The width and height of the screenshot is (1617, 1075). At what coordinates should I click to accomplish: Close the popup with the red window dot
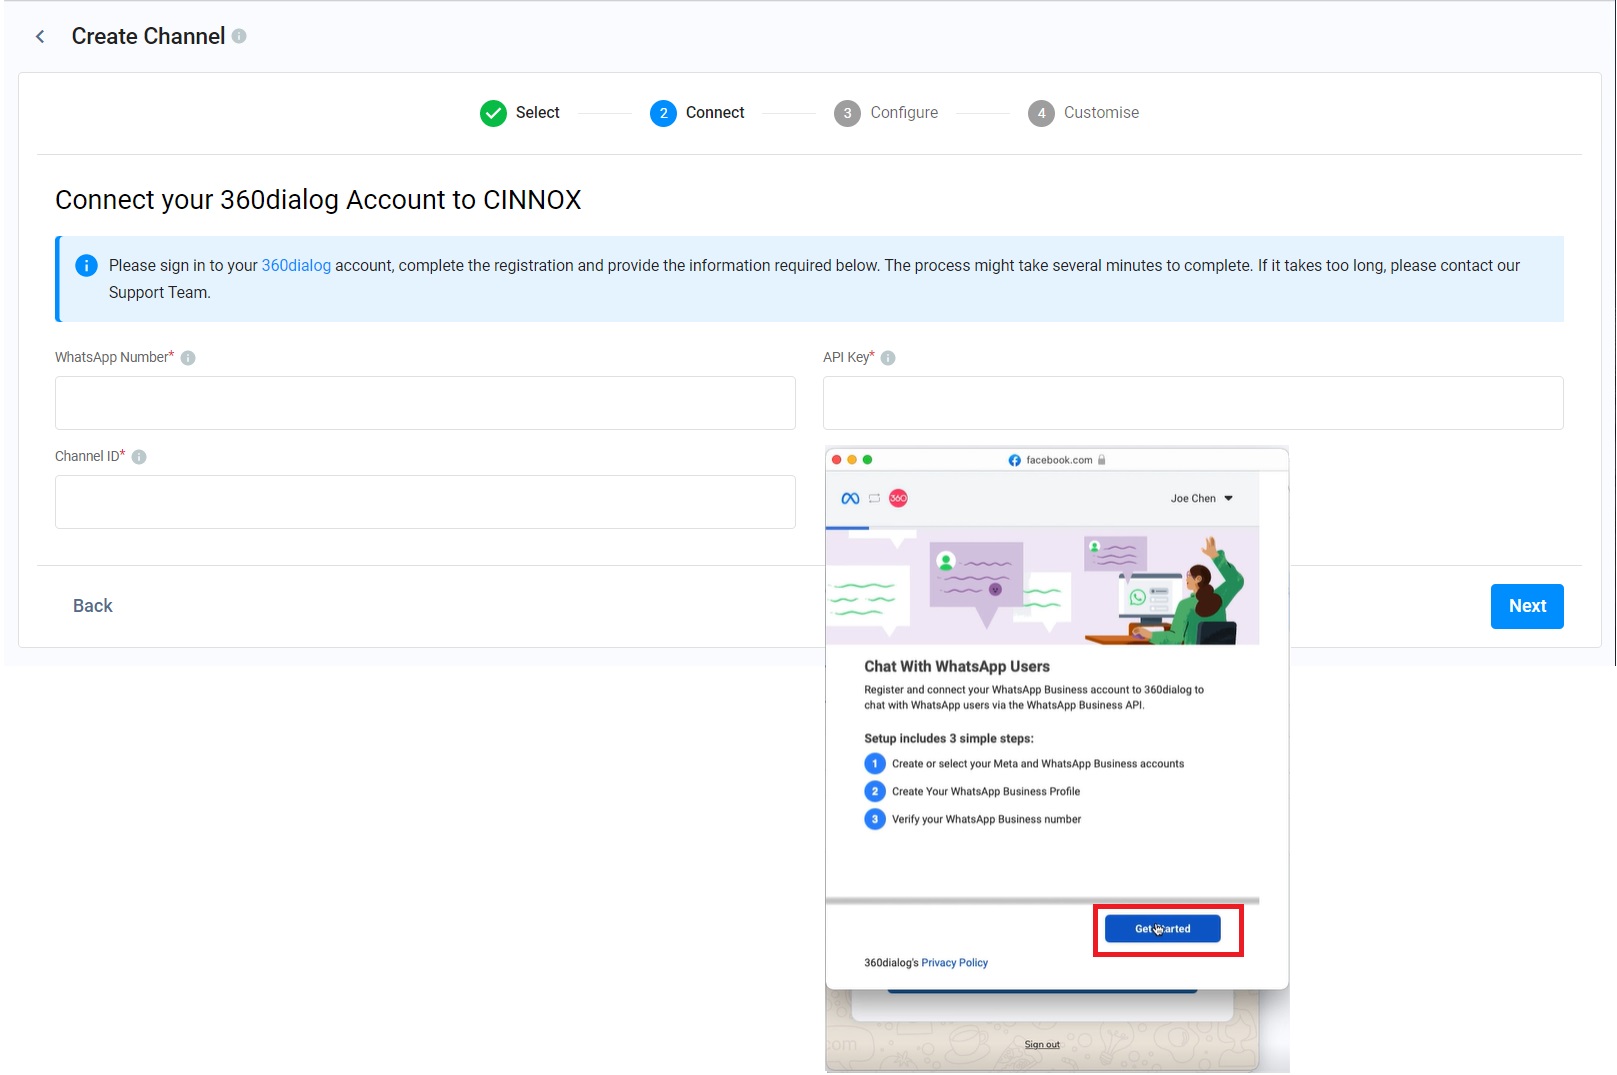coord(837,460)
